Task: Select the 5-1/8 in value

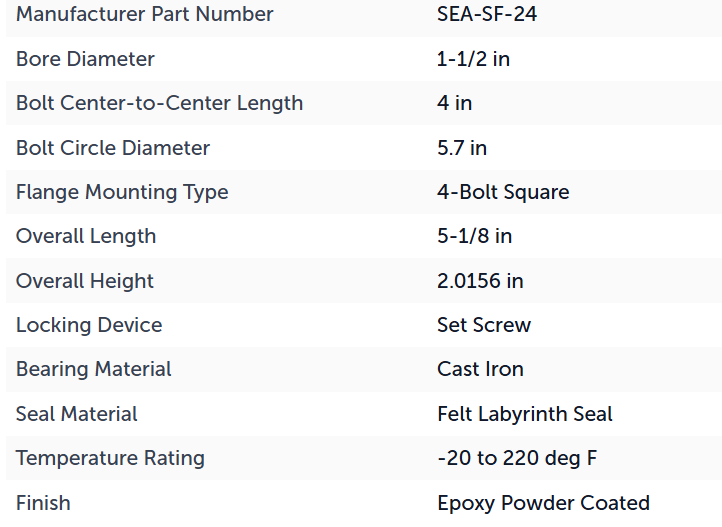Action: (x=474, y=236)
